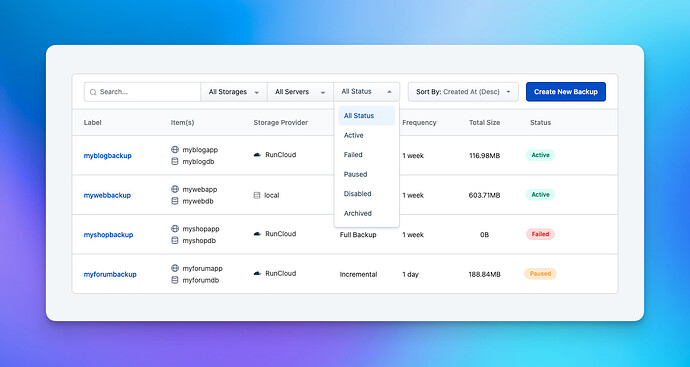Viewport: 690px width, 367px height.
Task: Click RunCloud cloud icon in myforumbackup row
Action: tap(257, 273)
